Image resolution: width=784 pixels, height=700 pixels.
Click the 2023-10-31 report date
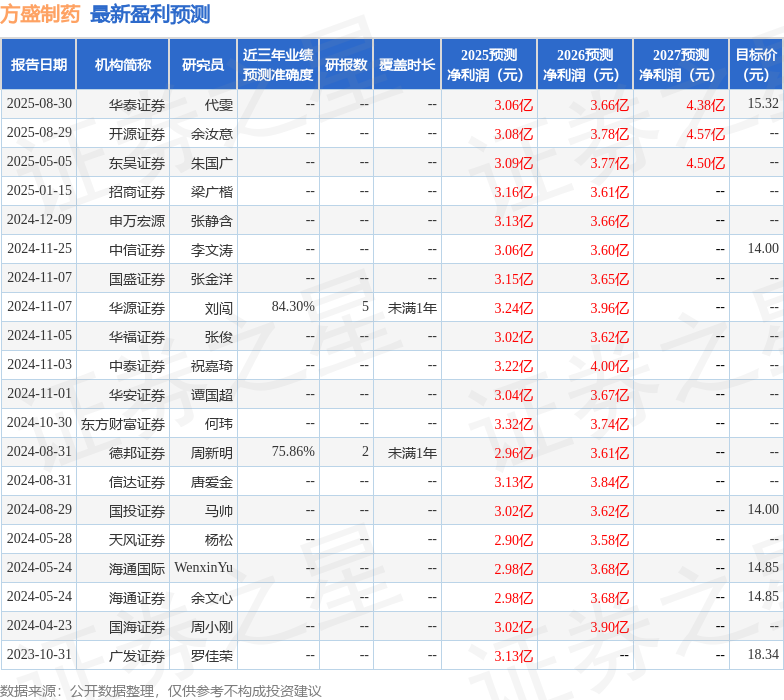(x=40, y=654)
